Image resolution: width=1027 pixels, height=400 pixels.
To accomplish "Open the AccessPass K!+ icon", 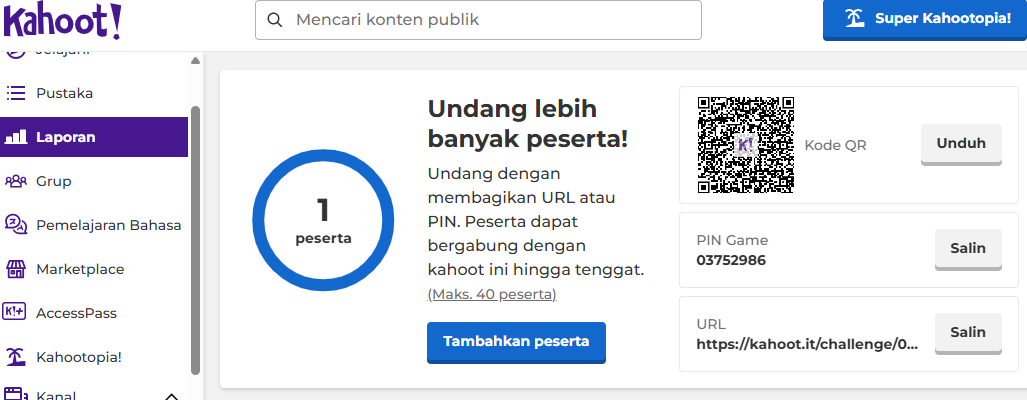I will pos(15,313).
